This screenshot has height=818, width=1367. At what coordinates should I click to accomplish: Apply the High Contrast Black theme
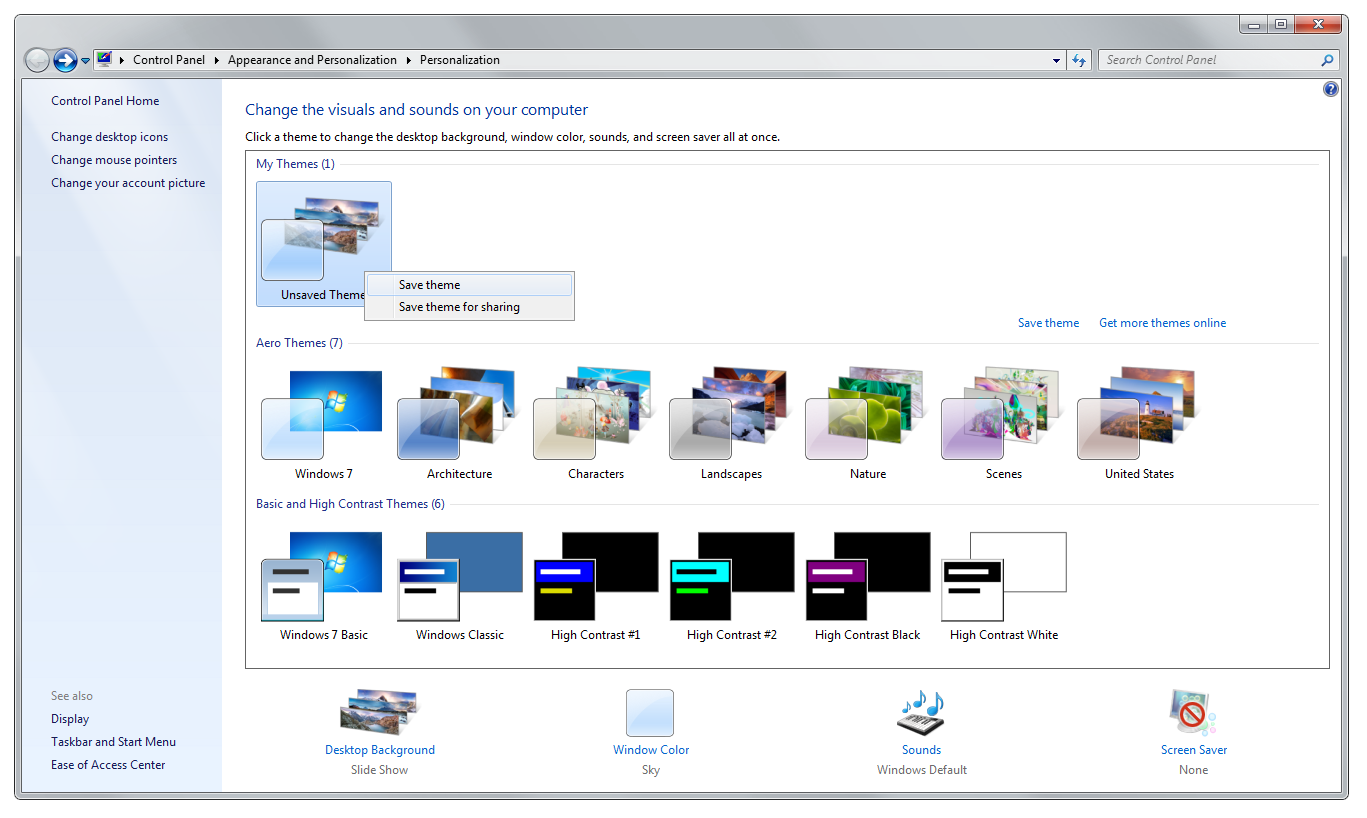click(x=867, y=585)
